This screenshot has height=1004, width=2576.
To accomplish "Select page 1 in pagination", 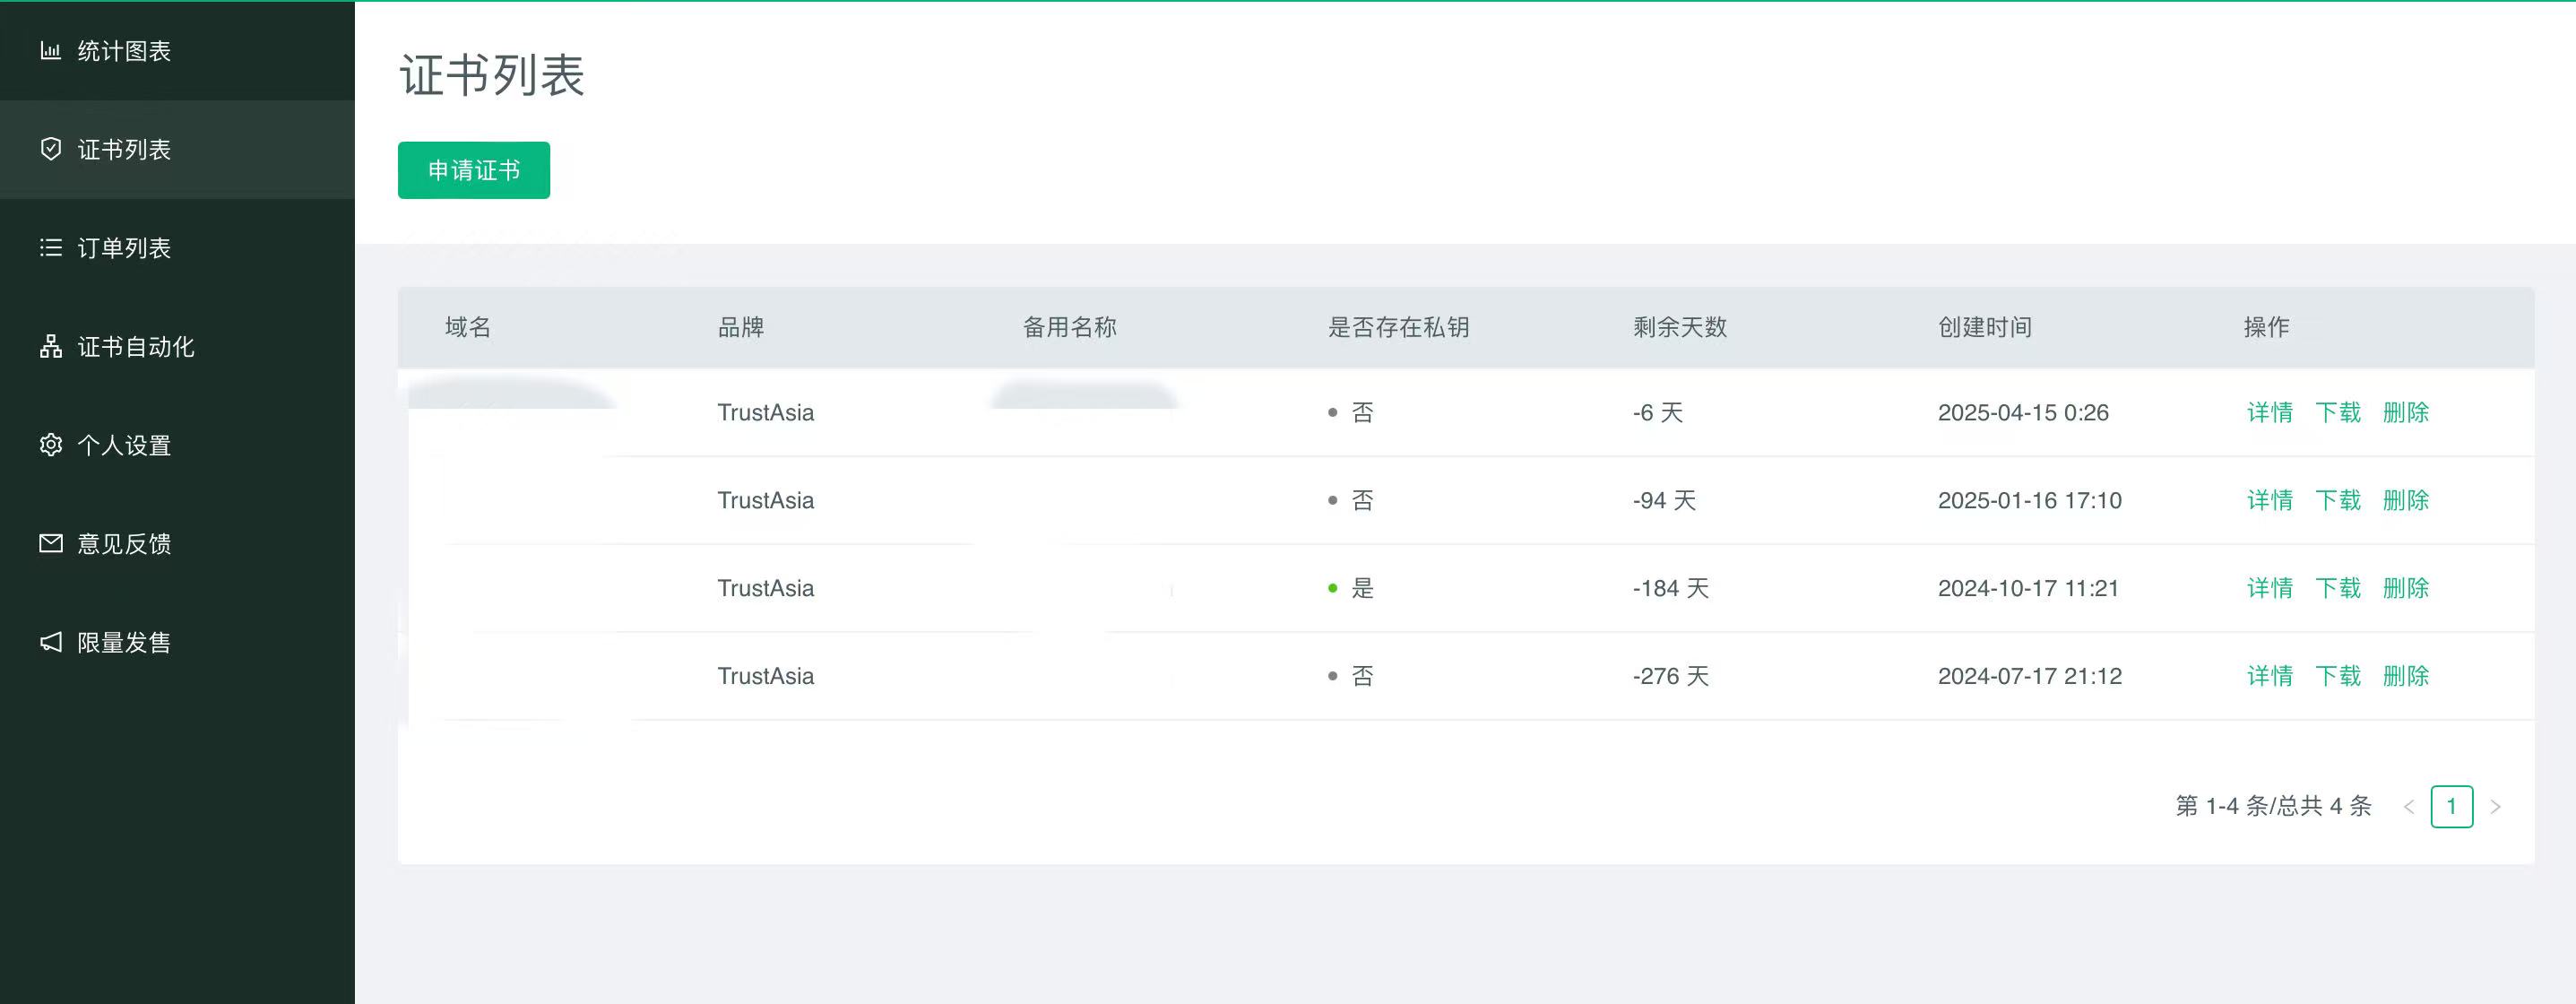I will (x=2452, y=807).
